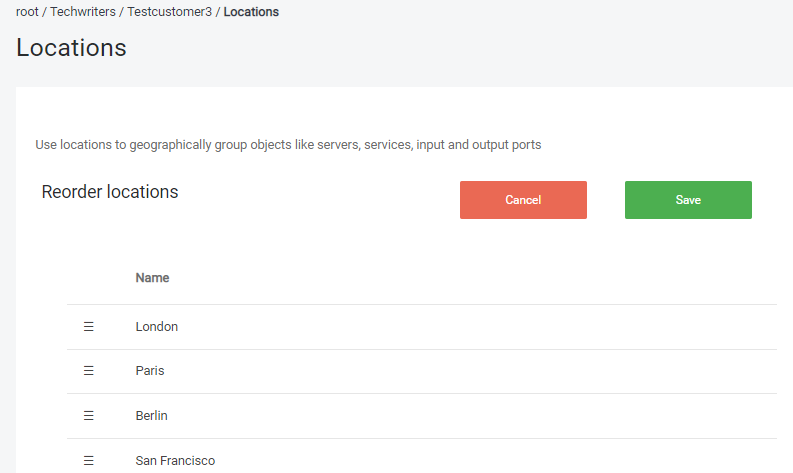This screenshot has width=793, height=473.
Task: Click the bold Locations breadcrumb item
Action: (x=251, y=12)
